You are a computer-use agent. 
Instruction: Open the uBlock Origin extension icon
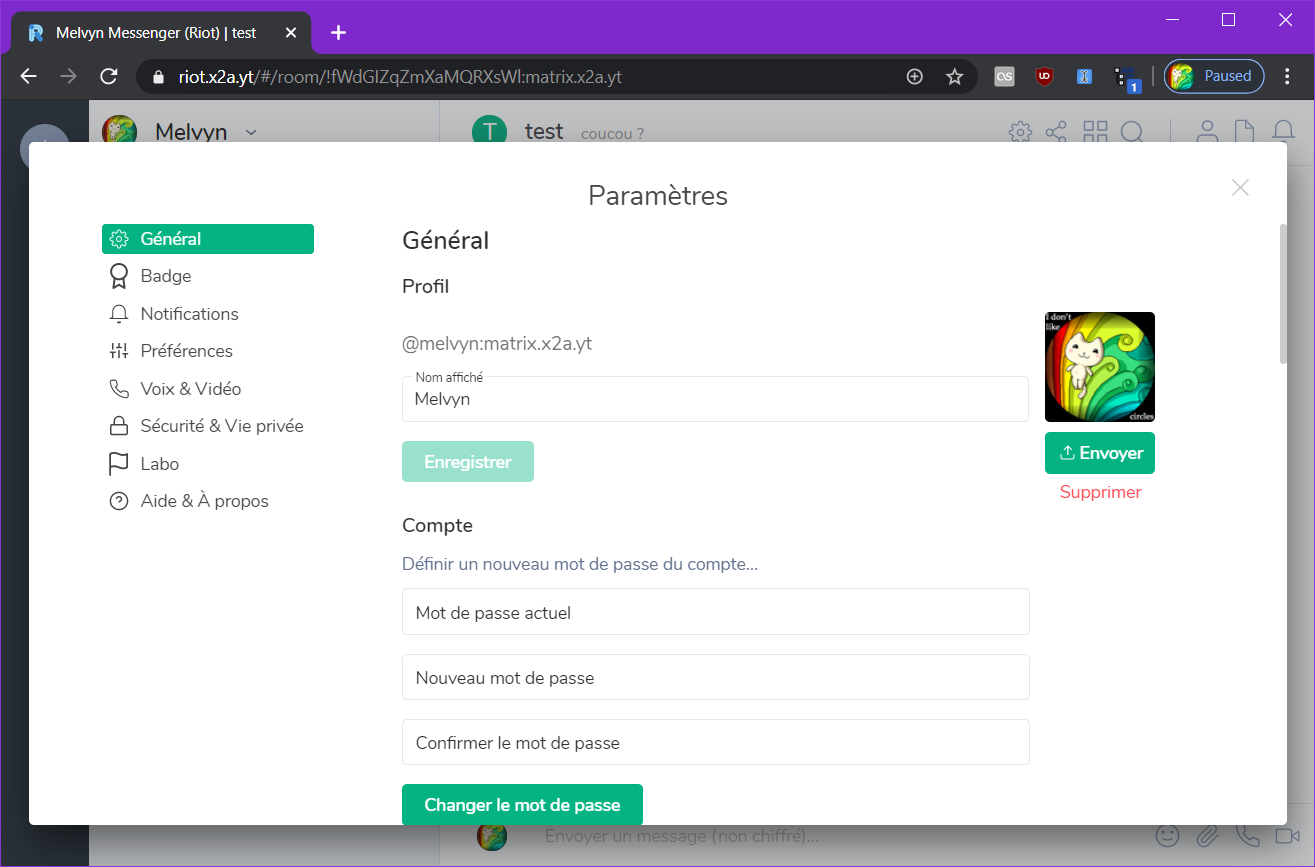(1044, 77)
